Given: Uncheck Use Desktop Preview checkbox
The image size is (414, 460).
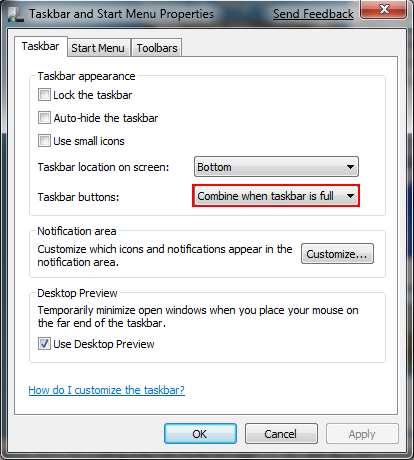Looking at the screenshot, I should [44, 344].
